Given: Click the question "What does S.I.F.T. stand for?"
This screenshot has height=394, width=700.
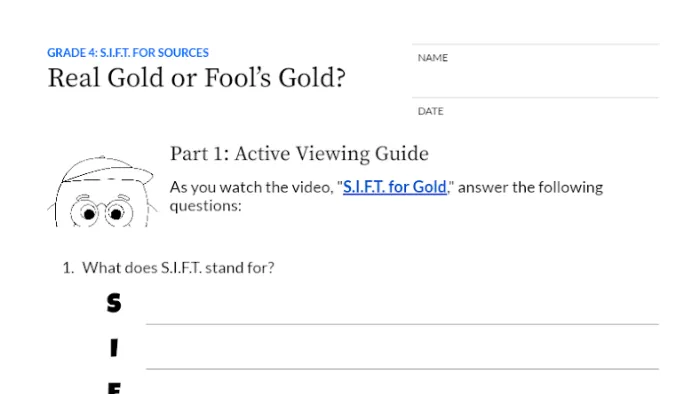Looking at the screenshot, I should (x=178, y=268).
